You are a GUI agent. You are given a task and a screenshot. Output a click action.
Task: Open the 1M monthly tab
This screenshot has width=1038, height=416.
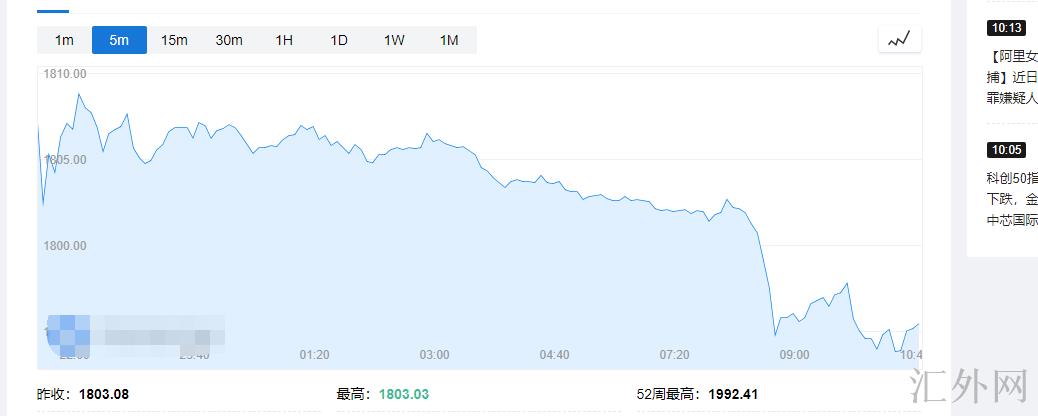click(x=449, y=40)
